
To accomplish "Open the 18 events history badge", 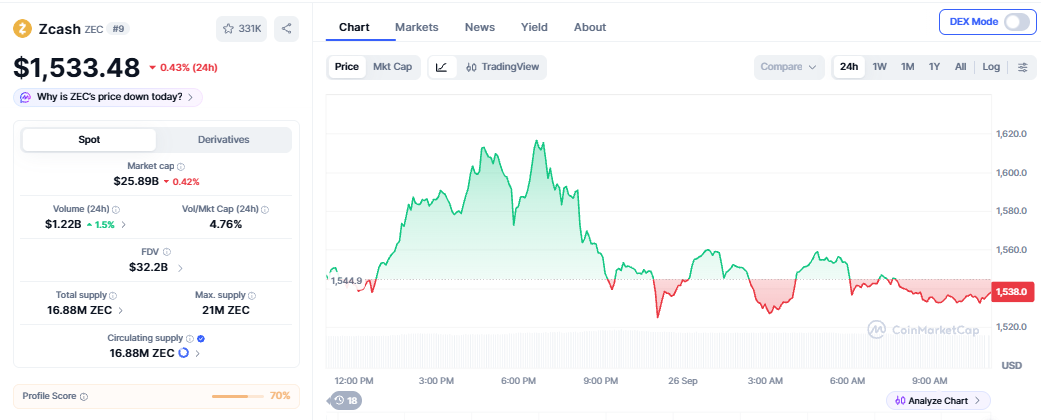I will tap(347, 401).
